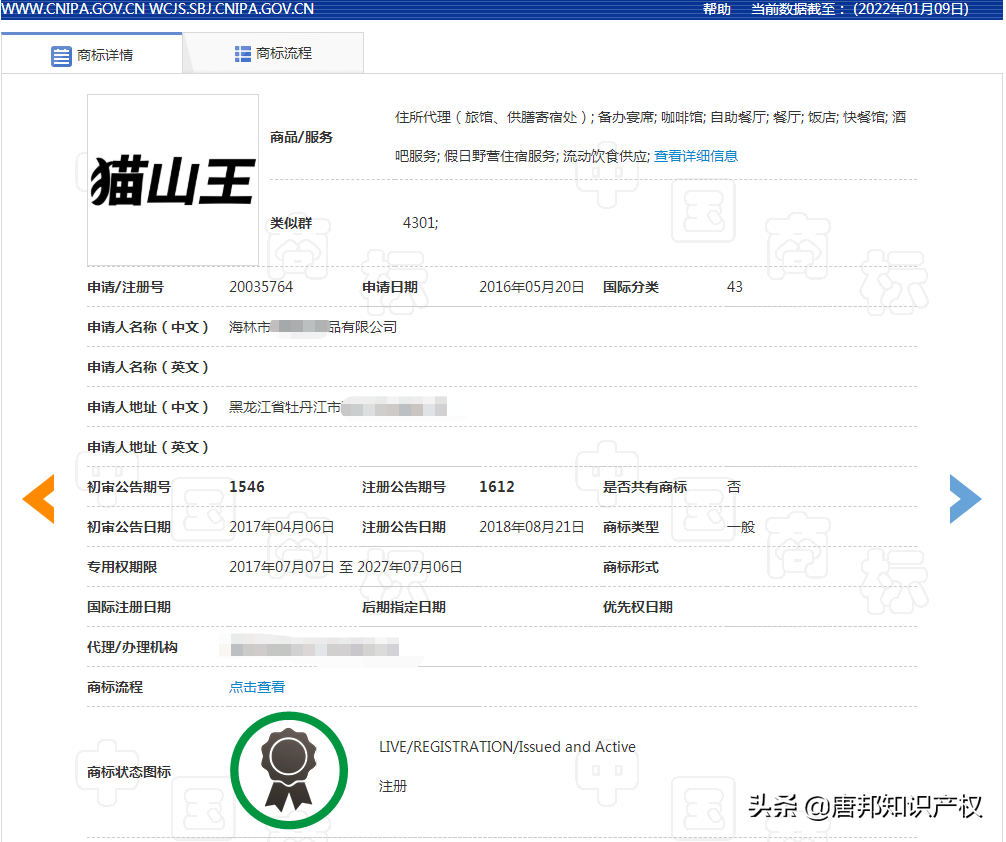
Task: Select the applicant address 黑龙江省牡丹江市
Action: [285, 407]
